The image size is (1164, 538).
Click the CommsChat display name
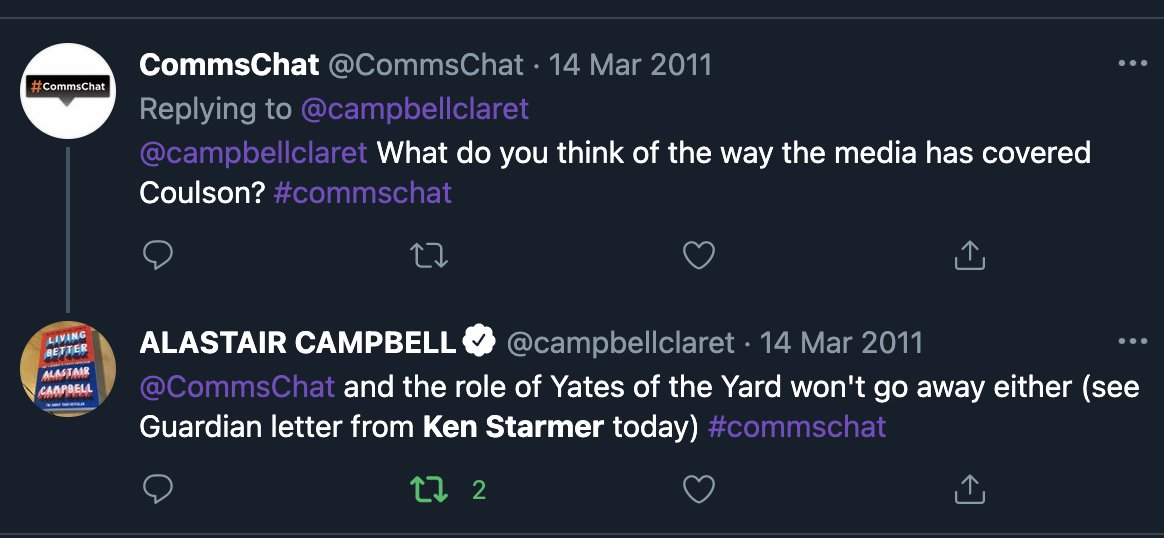pyautogui.click(x=229, y=65)
